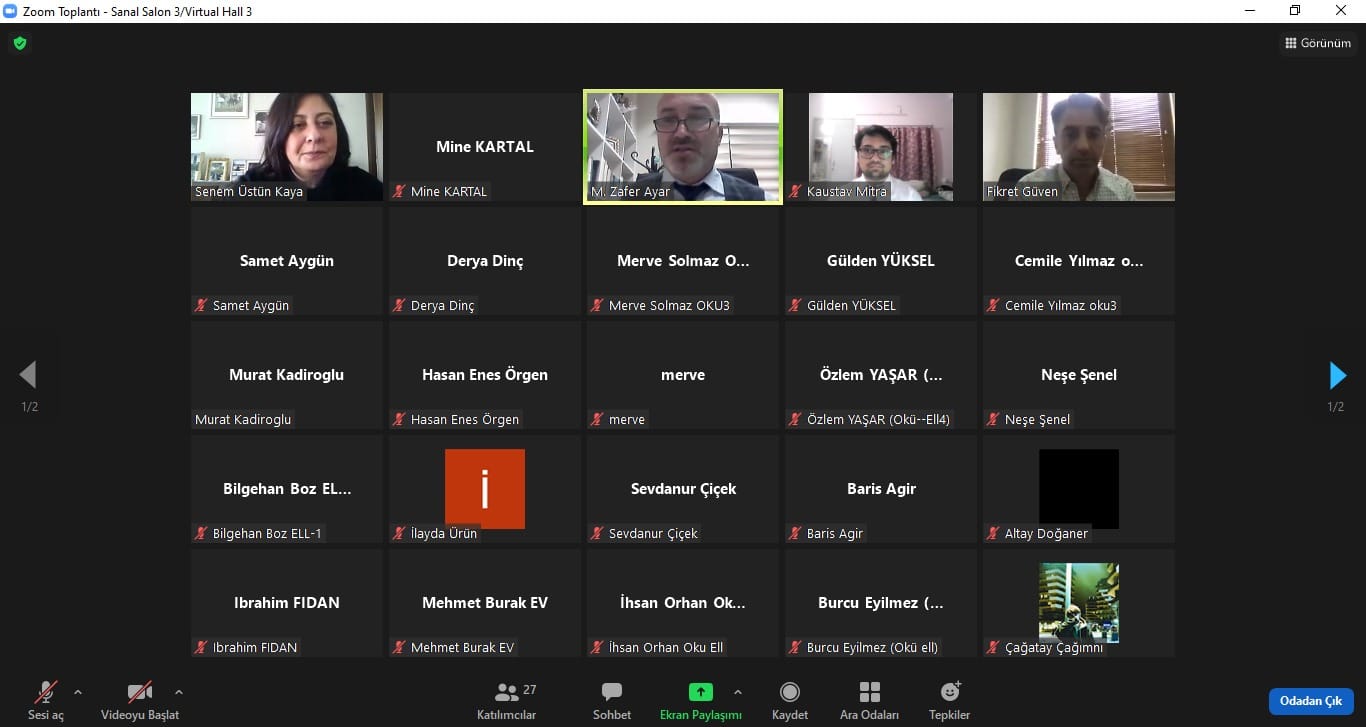Select Kaustav Mitra video tile
The width and height of the screenshot is (1366, 727).
(881, 147)
